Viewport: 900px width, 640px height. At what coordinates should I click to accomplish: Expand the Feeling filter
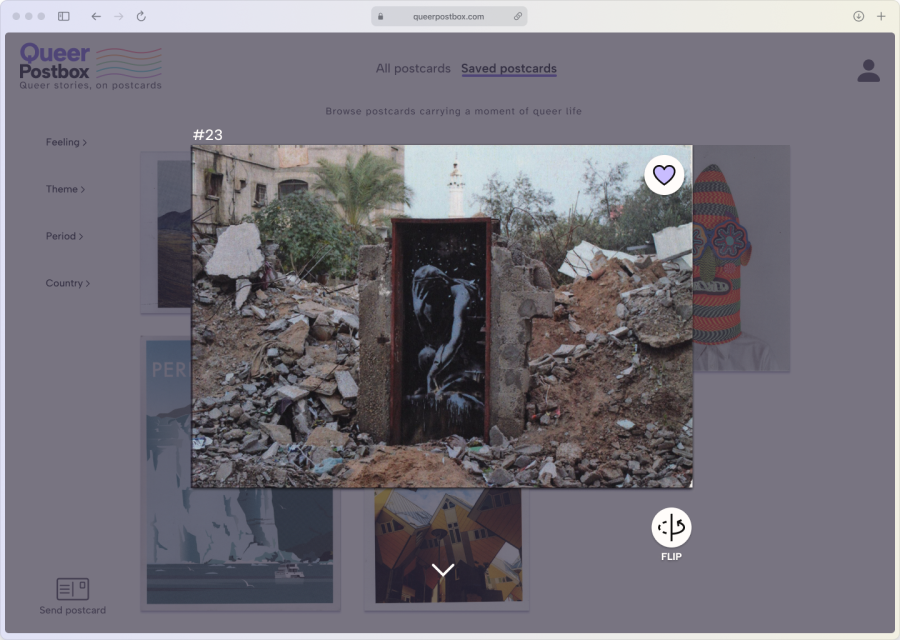[66, 142]
